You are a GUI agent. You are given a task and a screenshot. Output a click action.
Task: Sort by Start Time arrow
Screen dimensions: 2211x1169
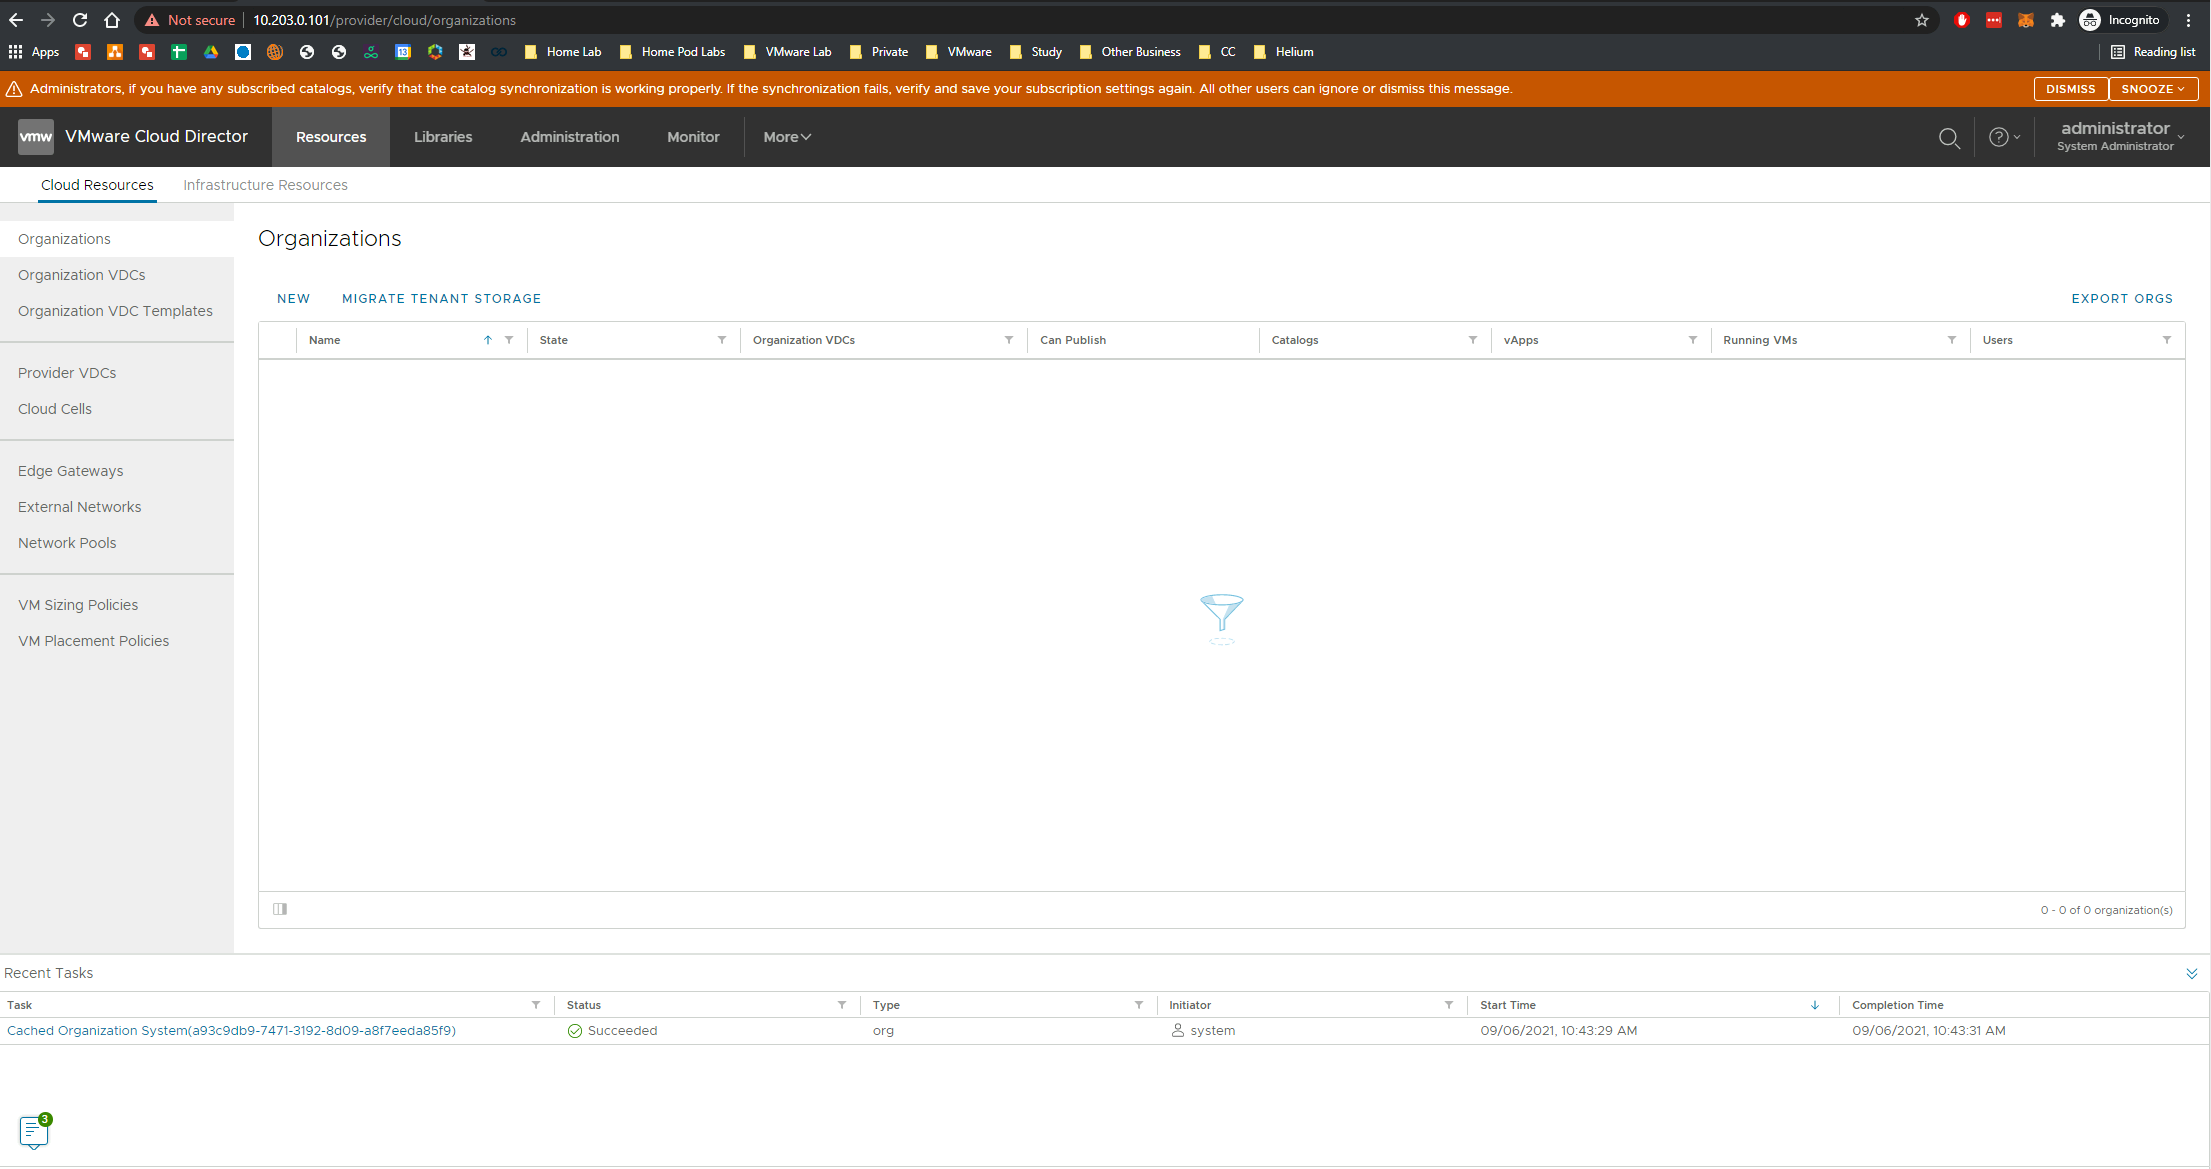point(1814,1005)
